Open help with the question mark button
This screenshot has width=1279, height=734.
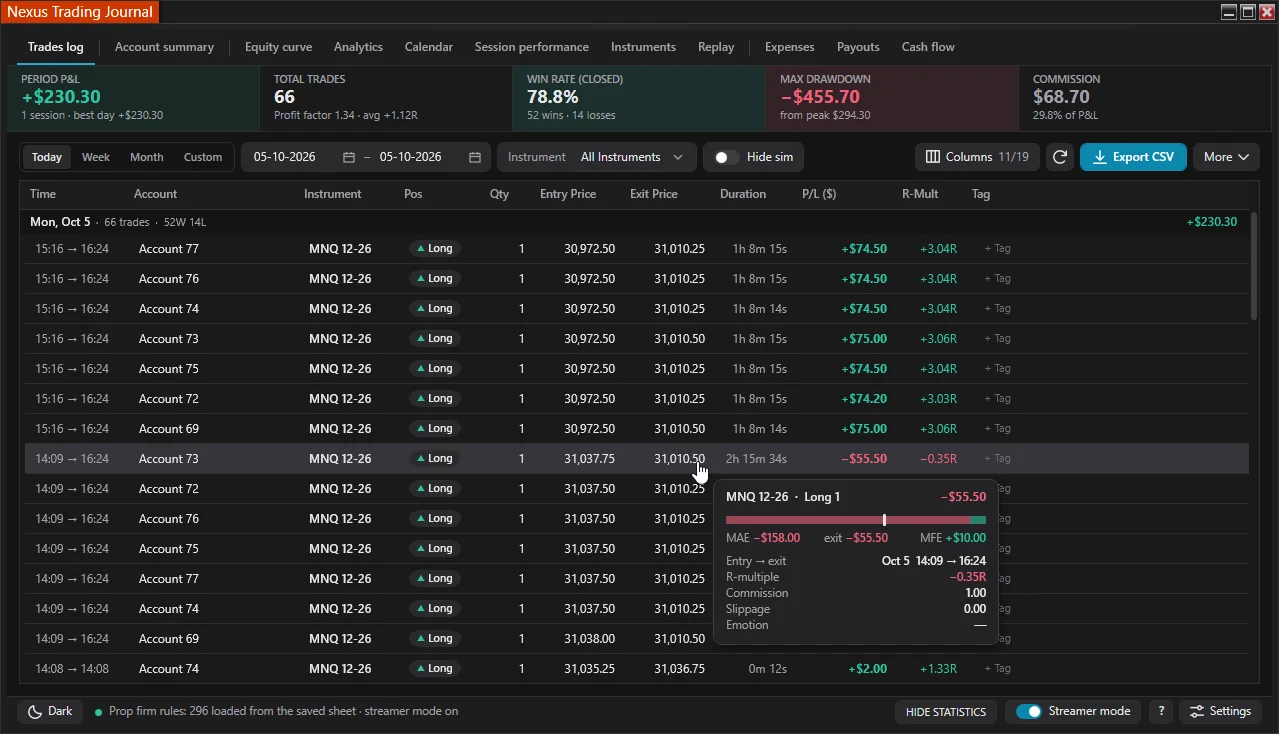point(1161,711)
